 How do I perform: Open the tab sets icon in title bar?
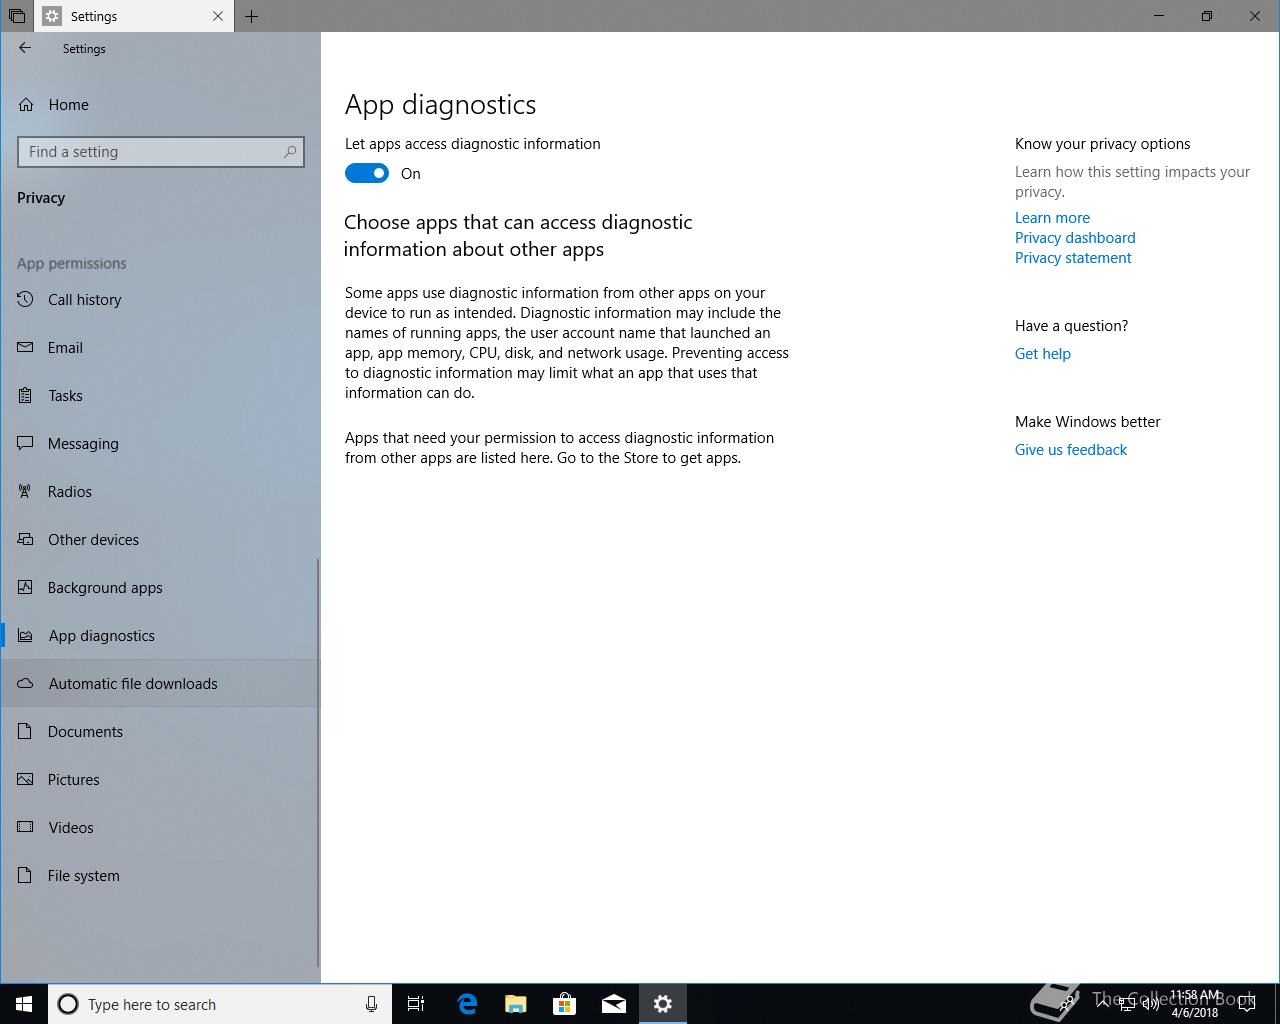coord(17,16)
